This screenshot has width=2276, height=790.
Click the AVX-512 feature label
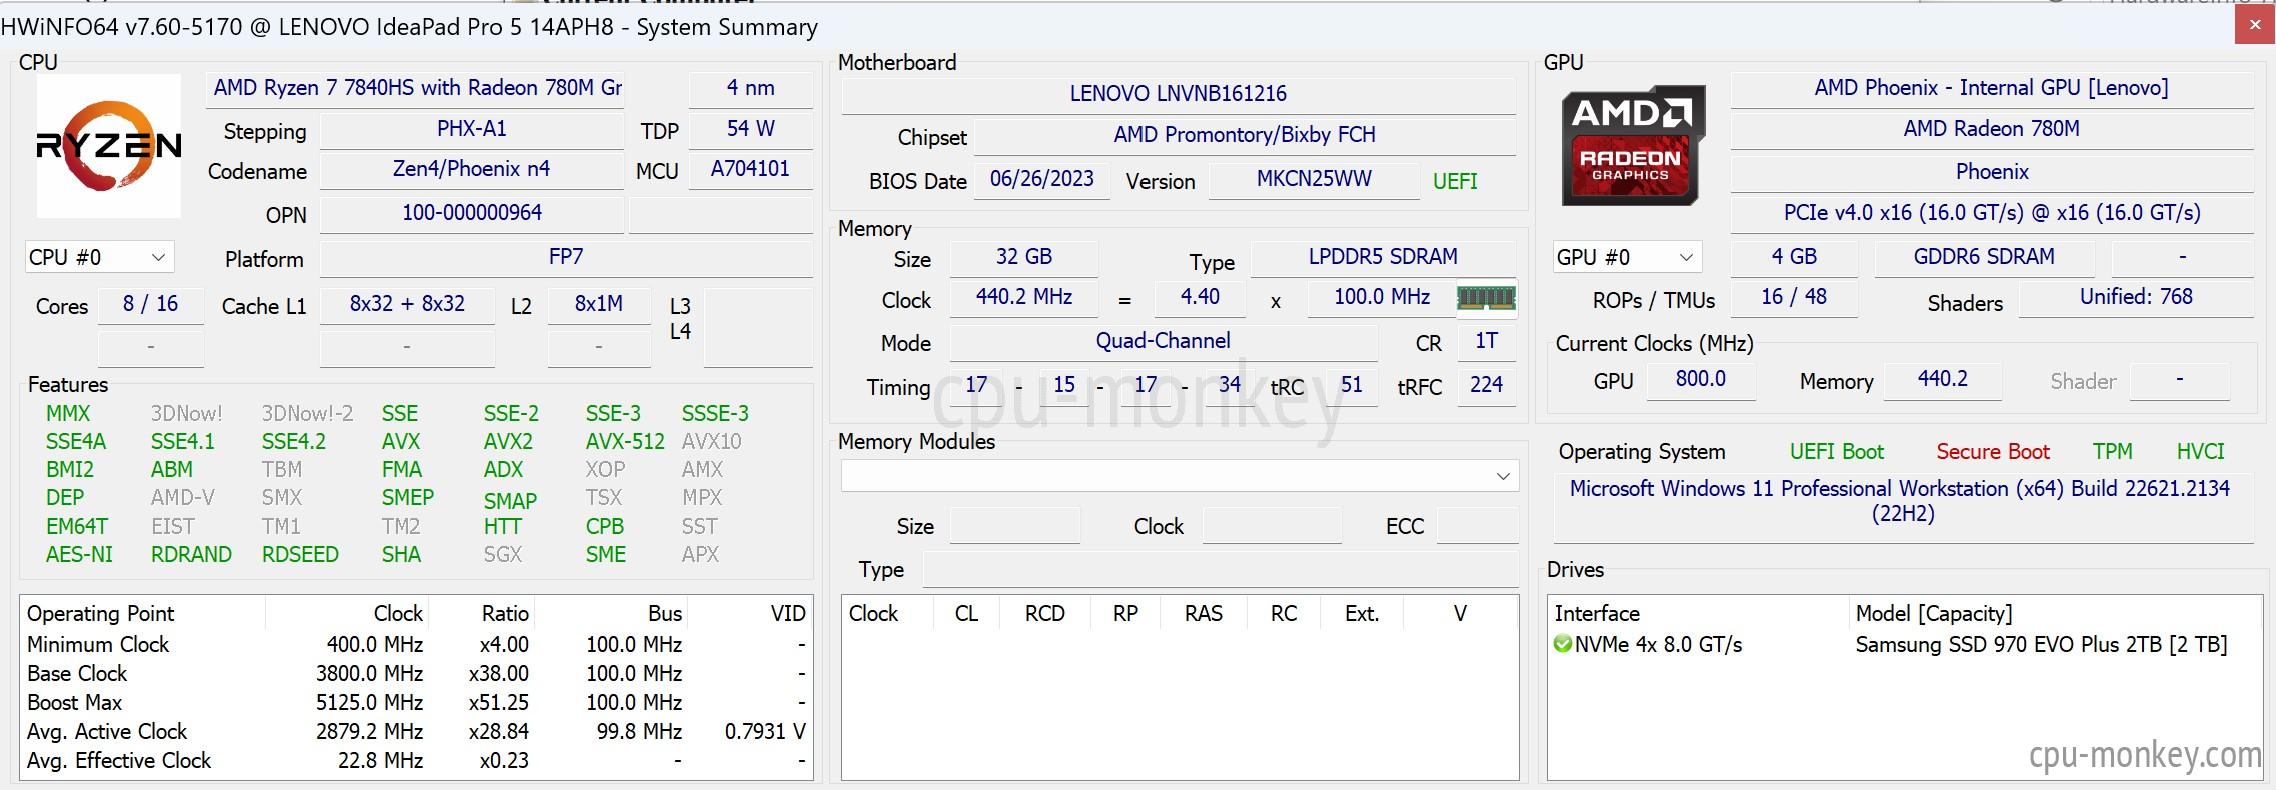(x=625, y=441)
